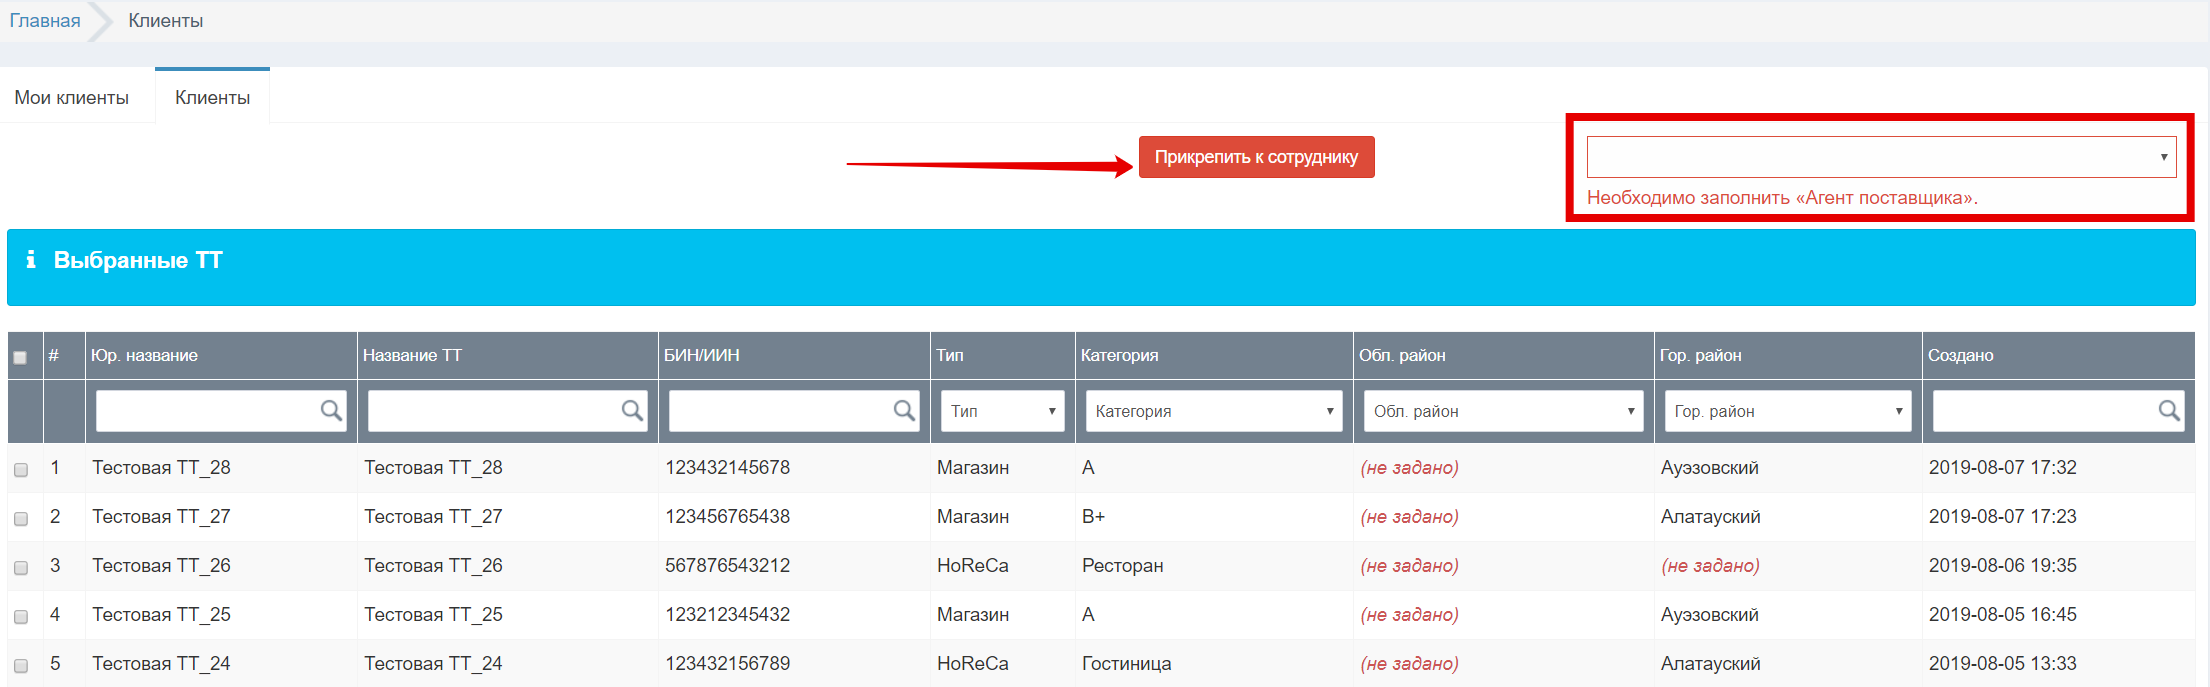Select the Клиенты tab

click(212, 97)
